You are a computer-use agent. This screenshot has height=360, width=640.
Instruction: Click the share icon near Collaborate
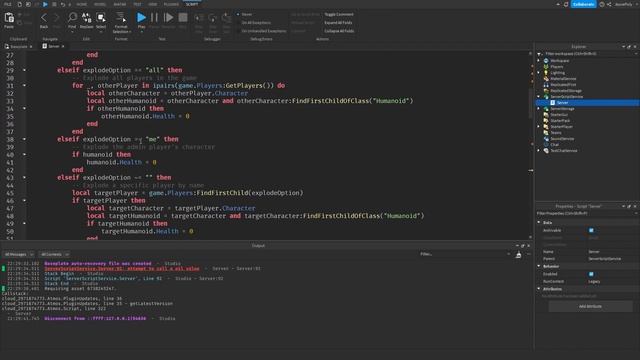coord(609,4)
